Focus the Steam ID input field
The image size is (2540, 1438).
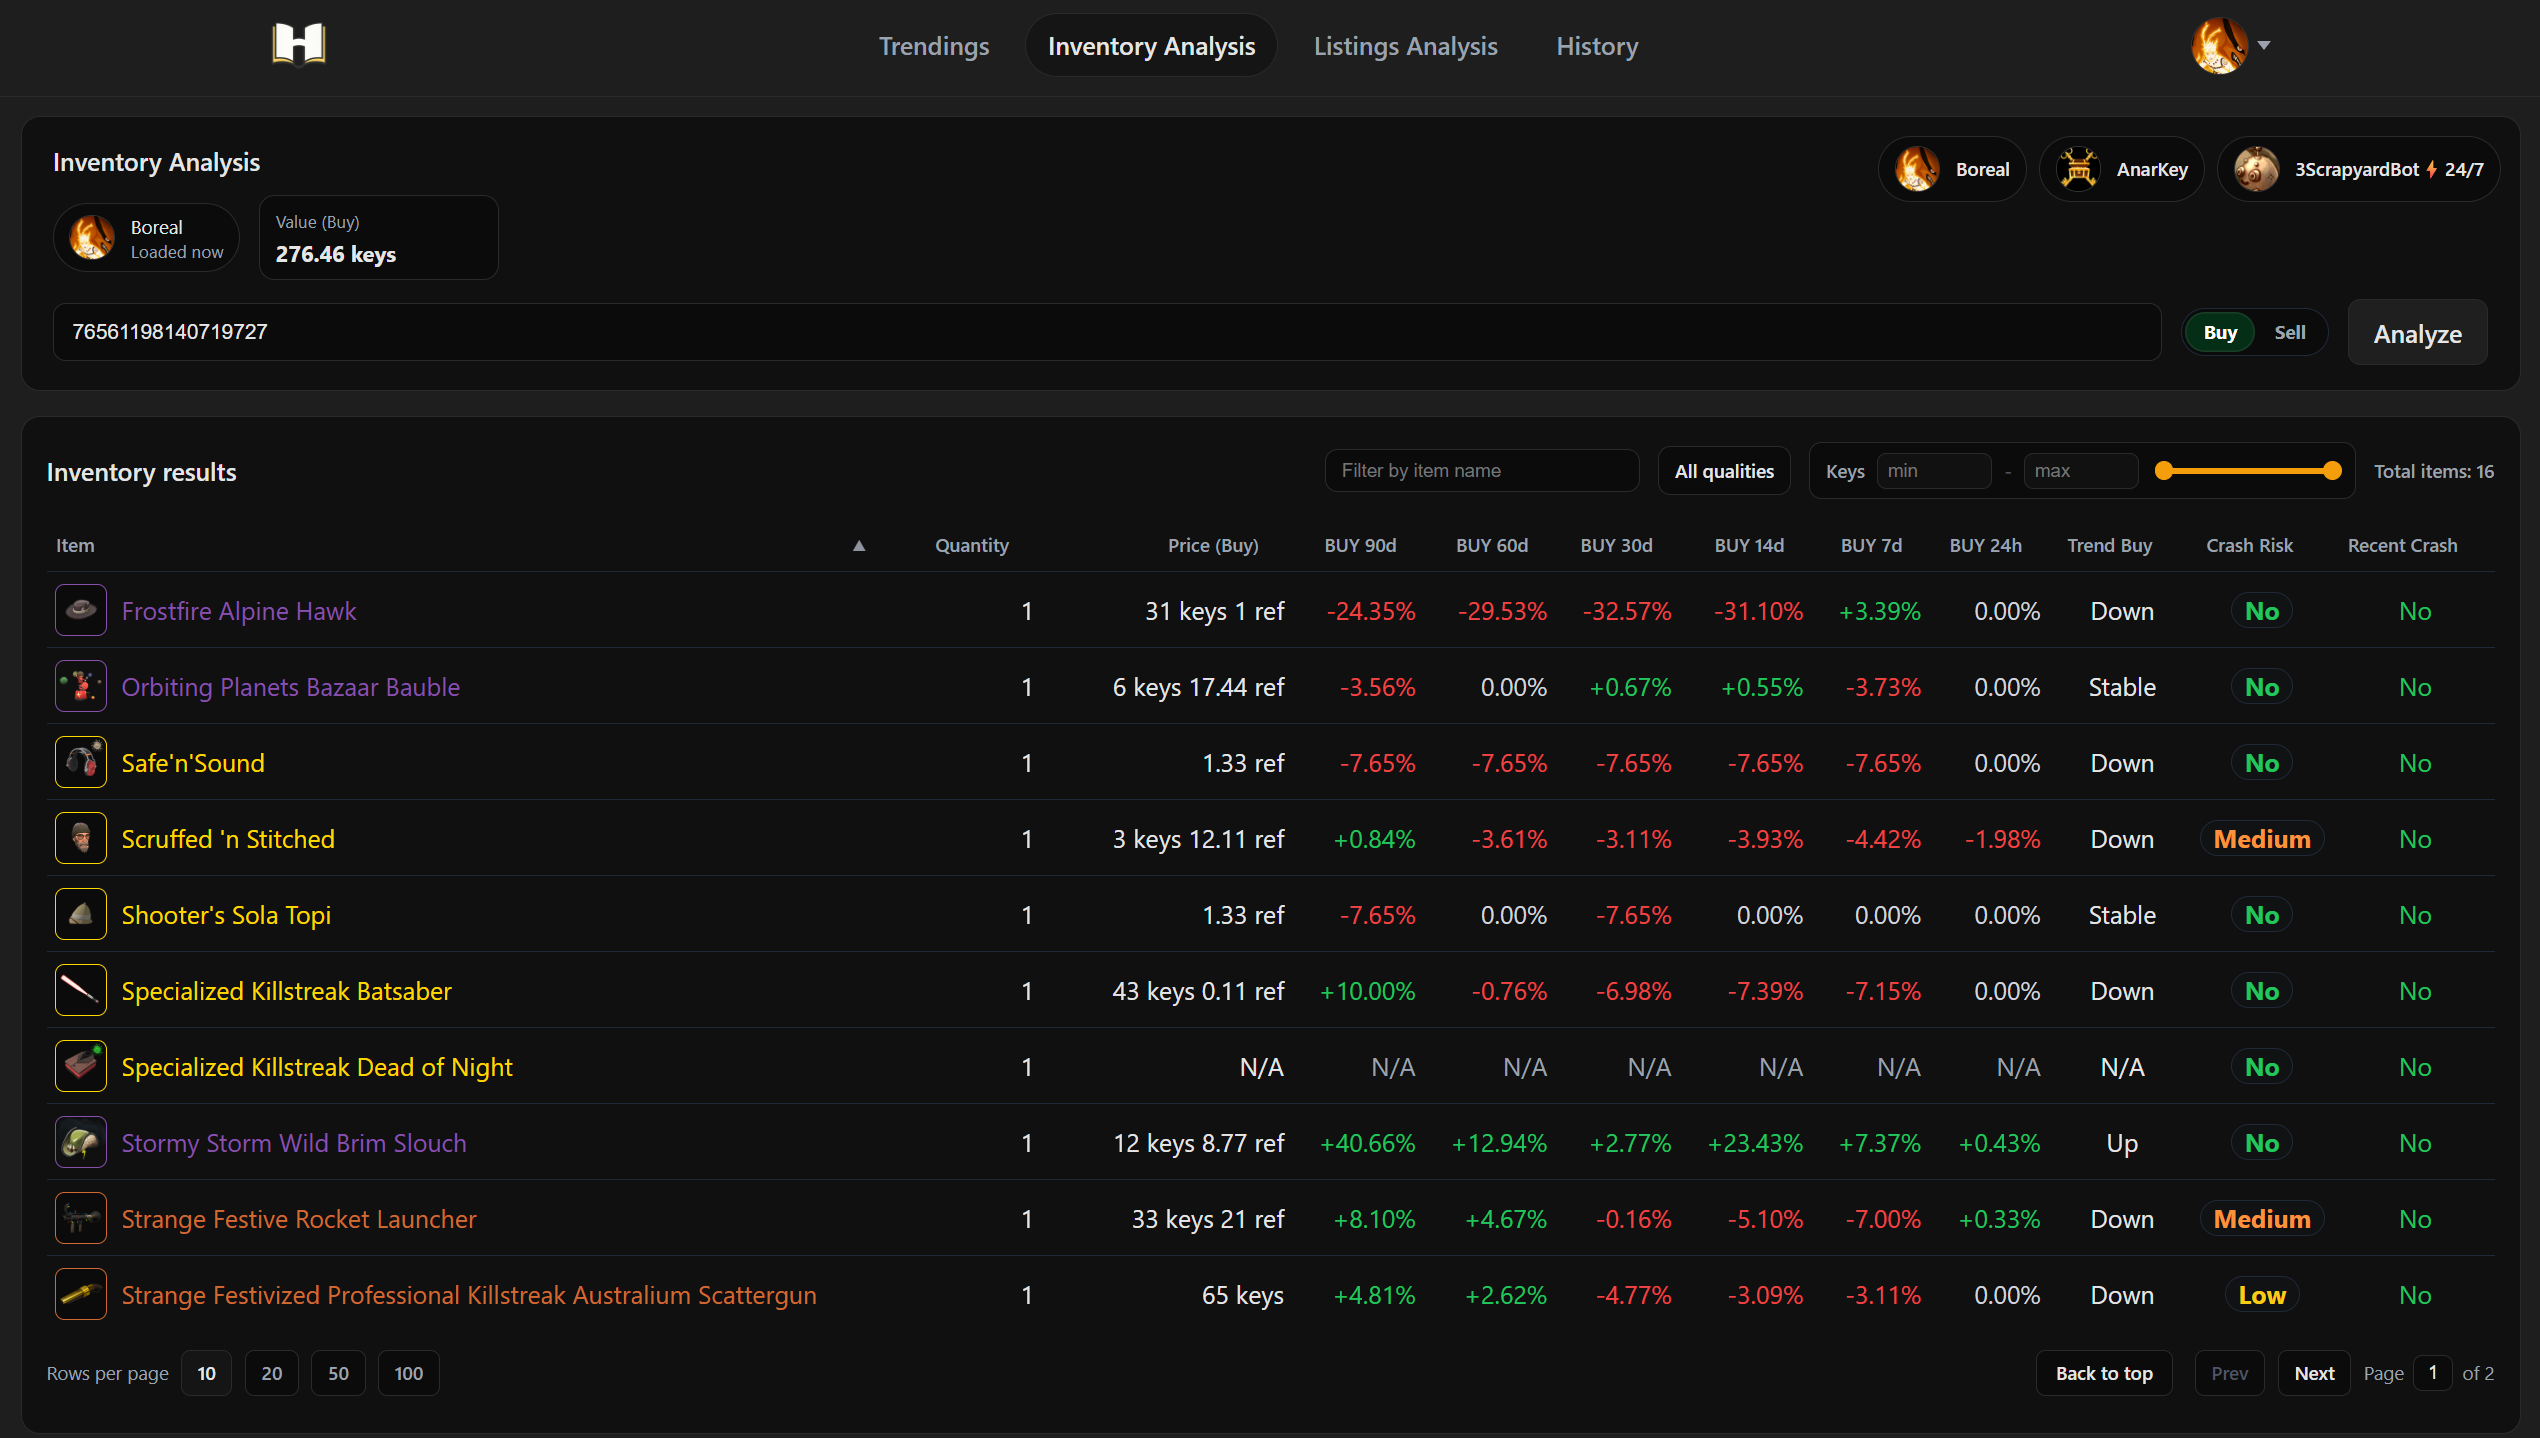(1107, 332)
